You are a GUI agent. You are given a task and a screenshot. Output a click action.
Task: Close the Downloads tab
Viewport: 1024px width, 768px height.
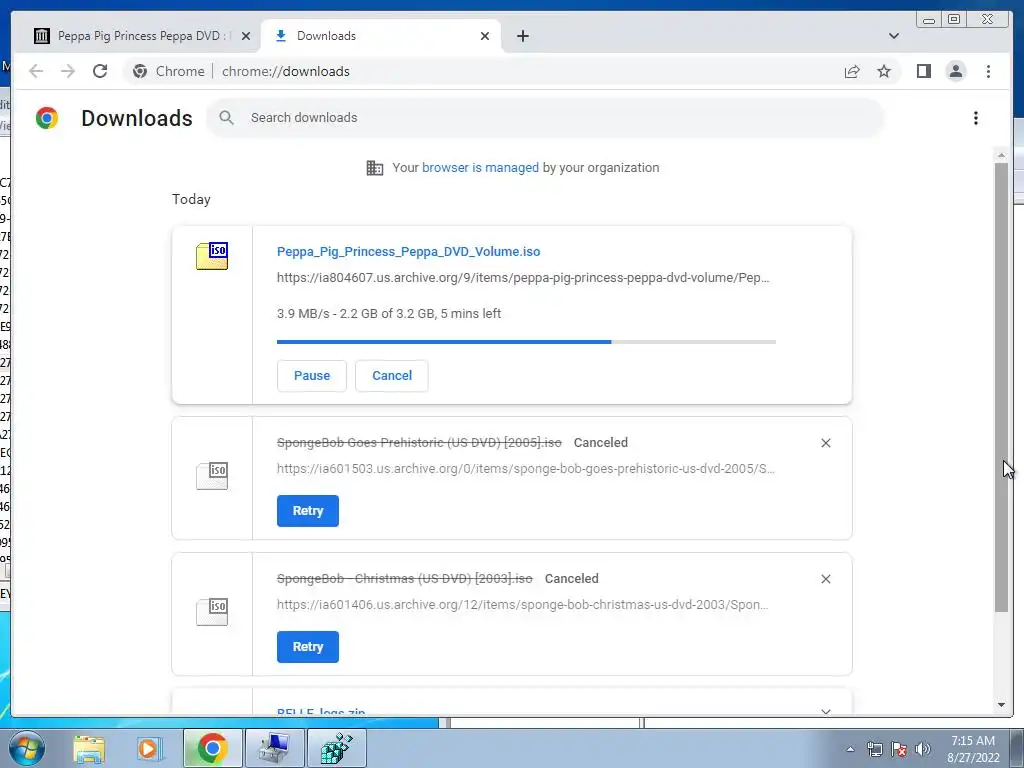point(485,36)
